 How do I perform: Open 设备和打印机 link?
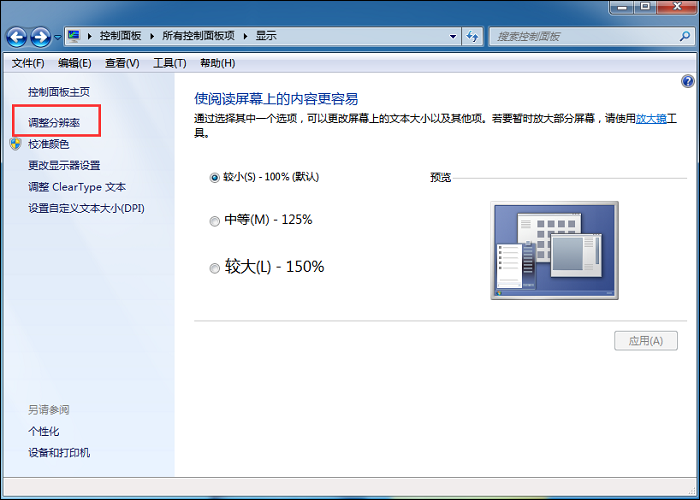[x=59, y=453]
